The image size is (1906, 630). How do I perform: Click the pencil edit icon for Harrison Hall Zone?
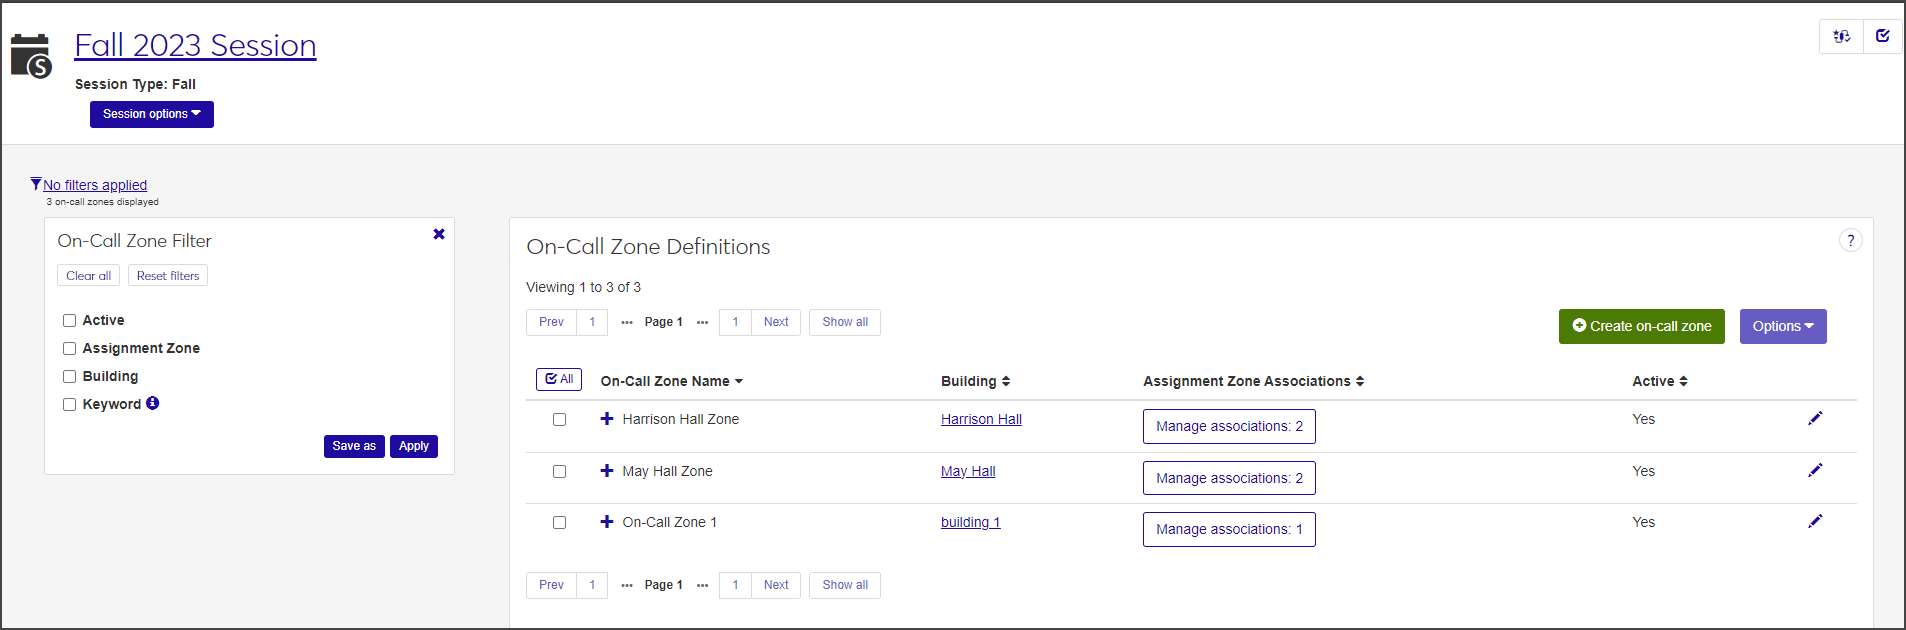coord(1815,419)
